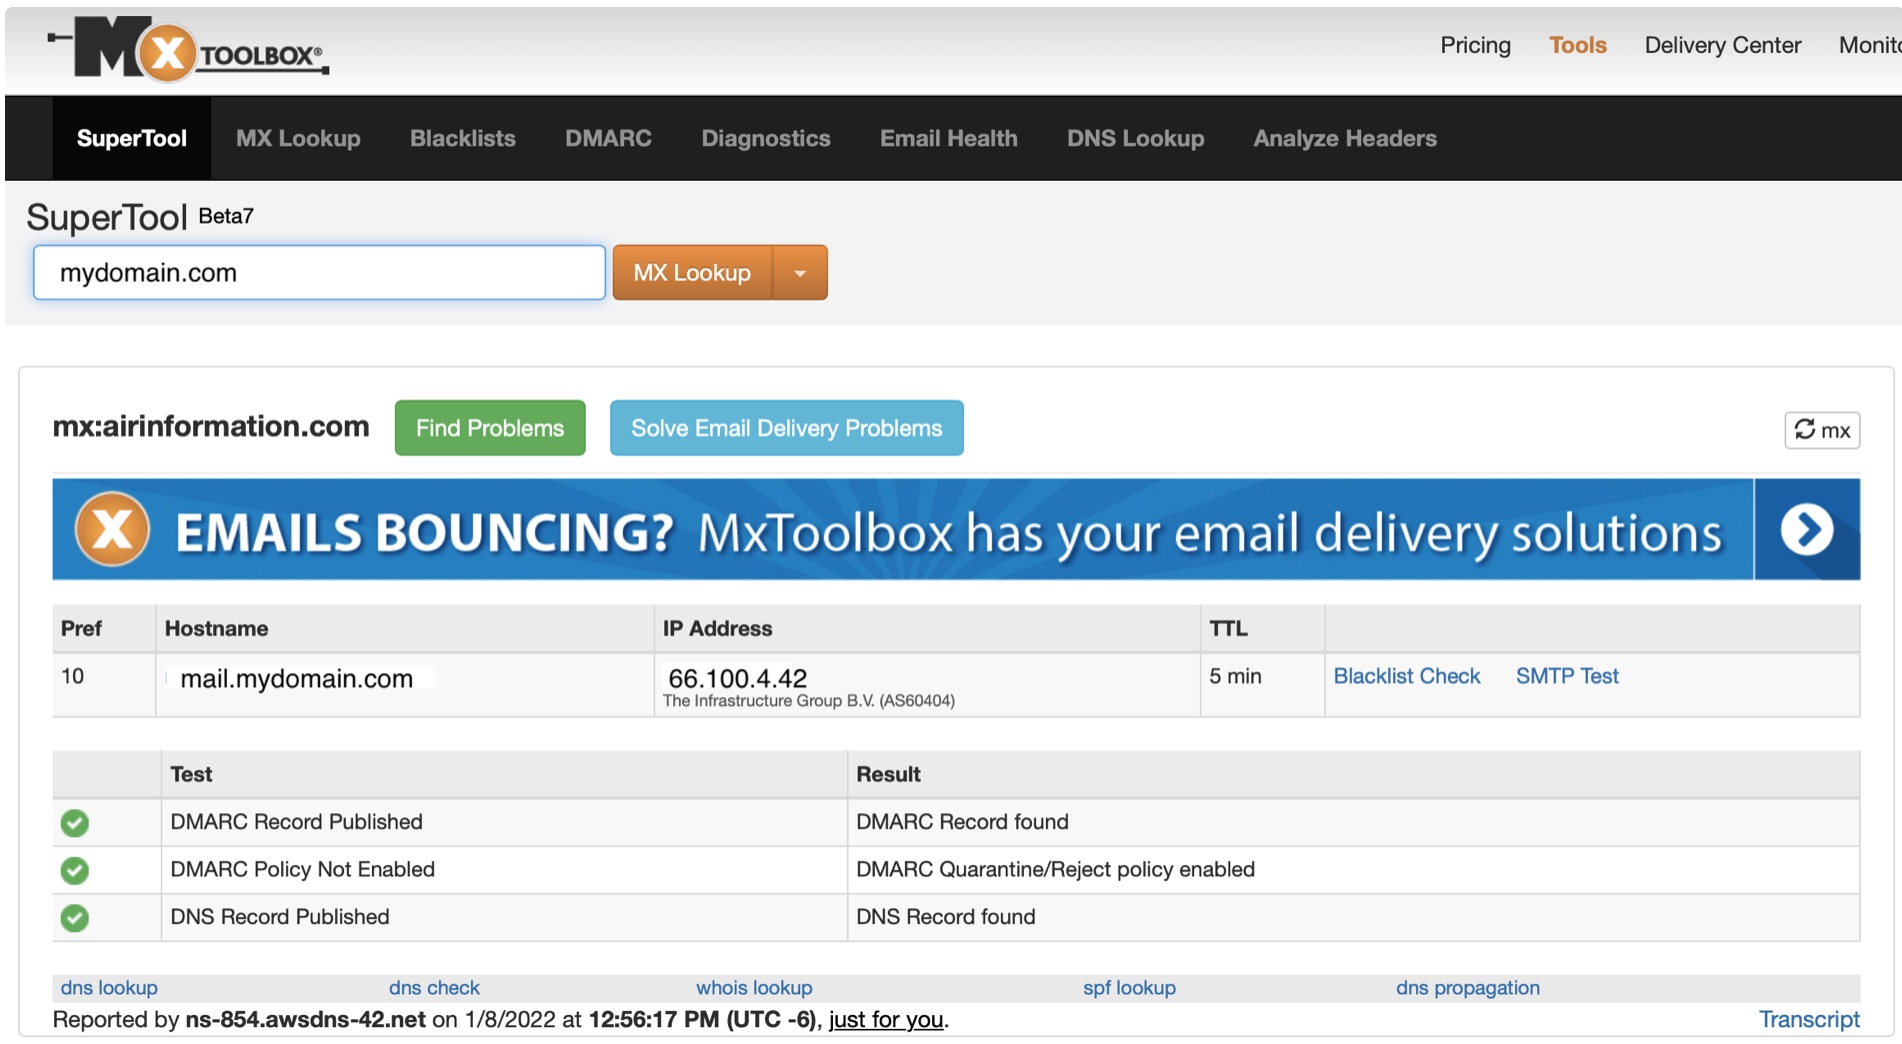The height and width of the screenshot is (1044, 1902).
Task: Open the MX Lookup options dropdown arrow
Action: click(x=799, y=272)
